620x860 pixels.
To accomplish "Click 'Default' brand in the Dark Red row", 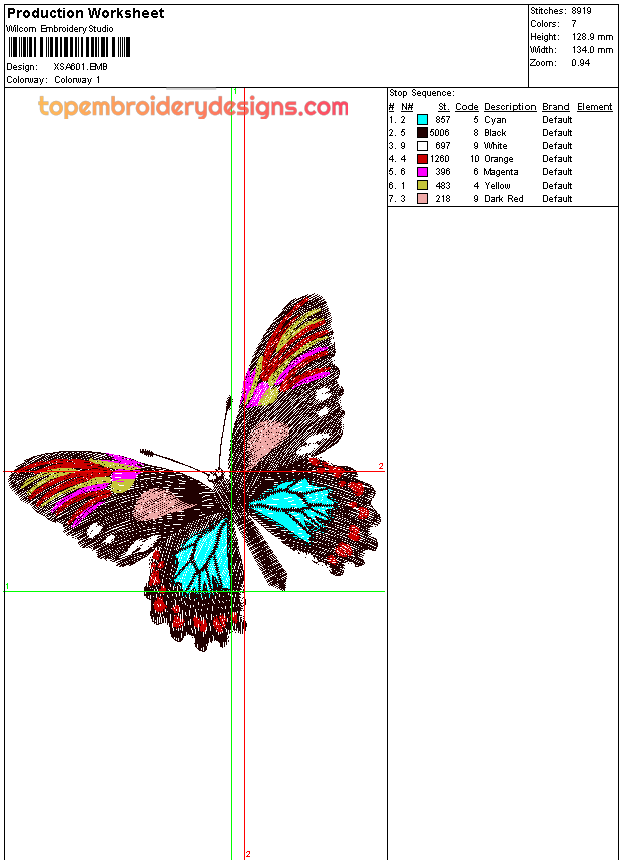I will coord(557,199).
